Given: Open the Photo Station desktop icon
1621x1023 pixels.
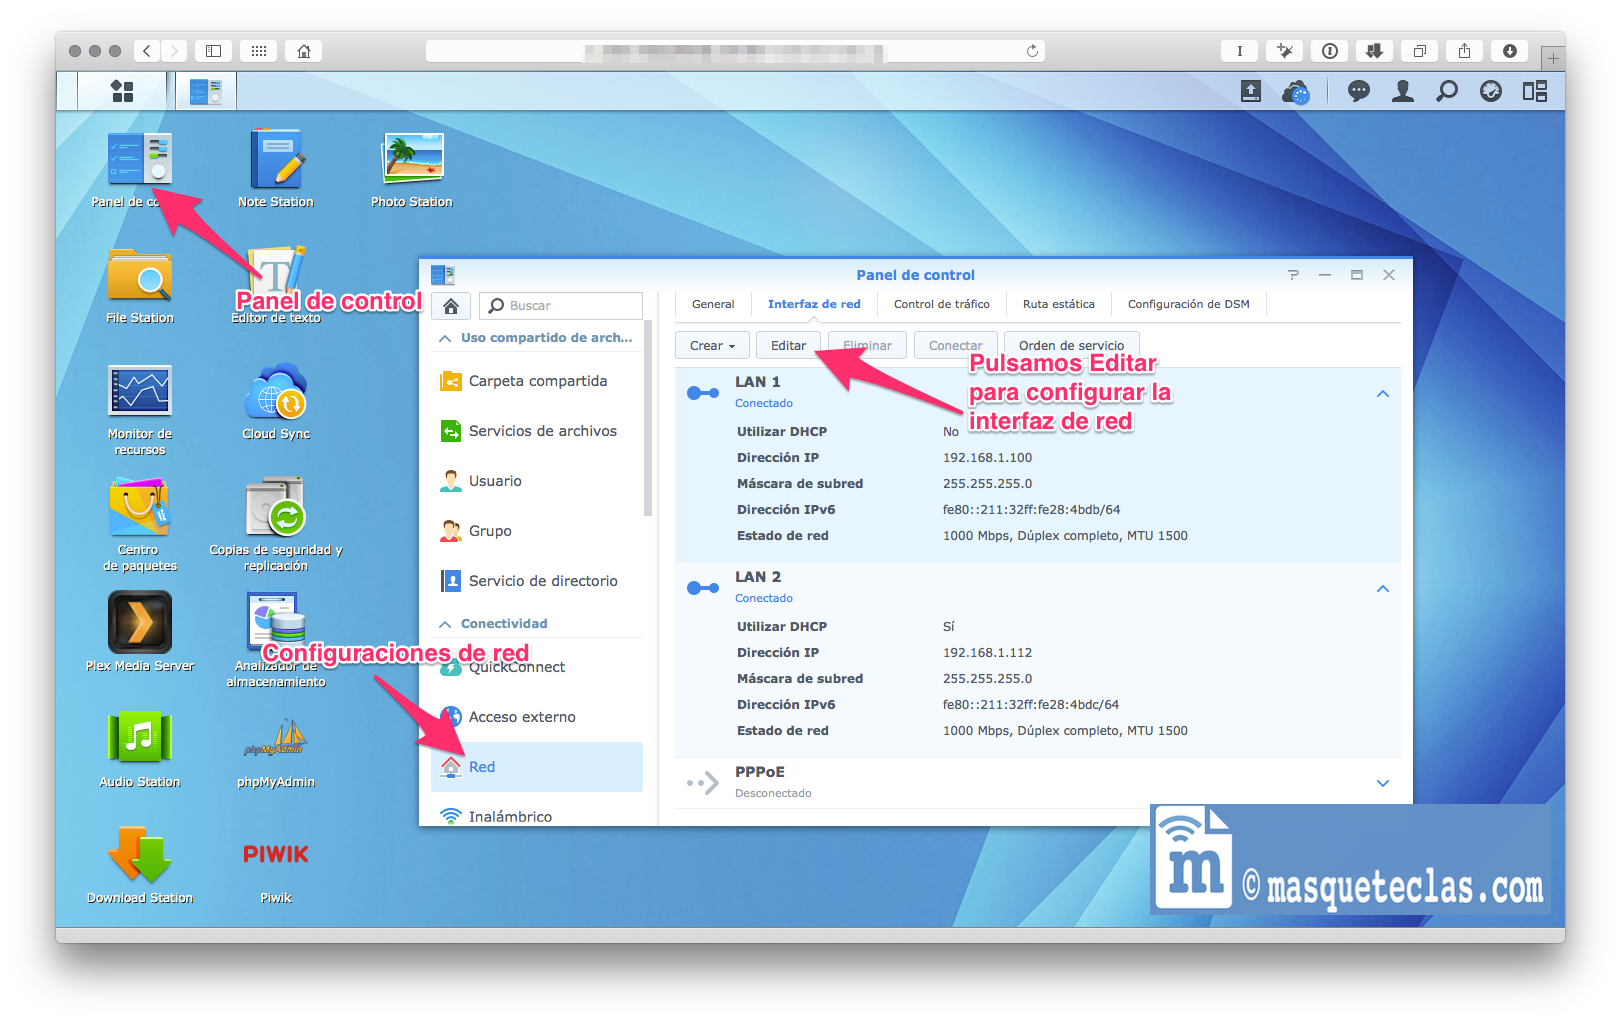Looking at the screenshot, I should [x=411, y=161].
